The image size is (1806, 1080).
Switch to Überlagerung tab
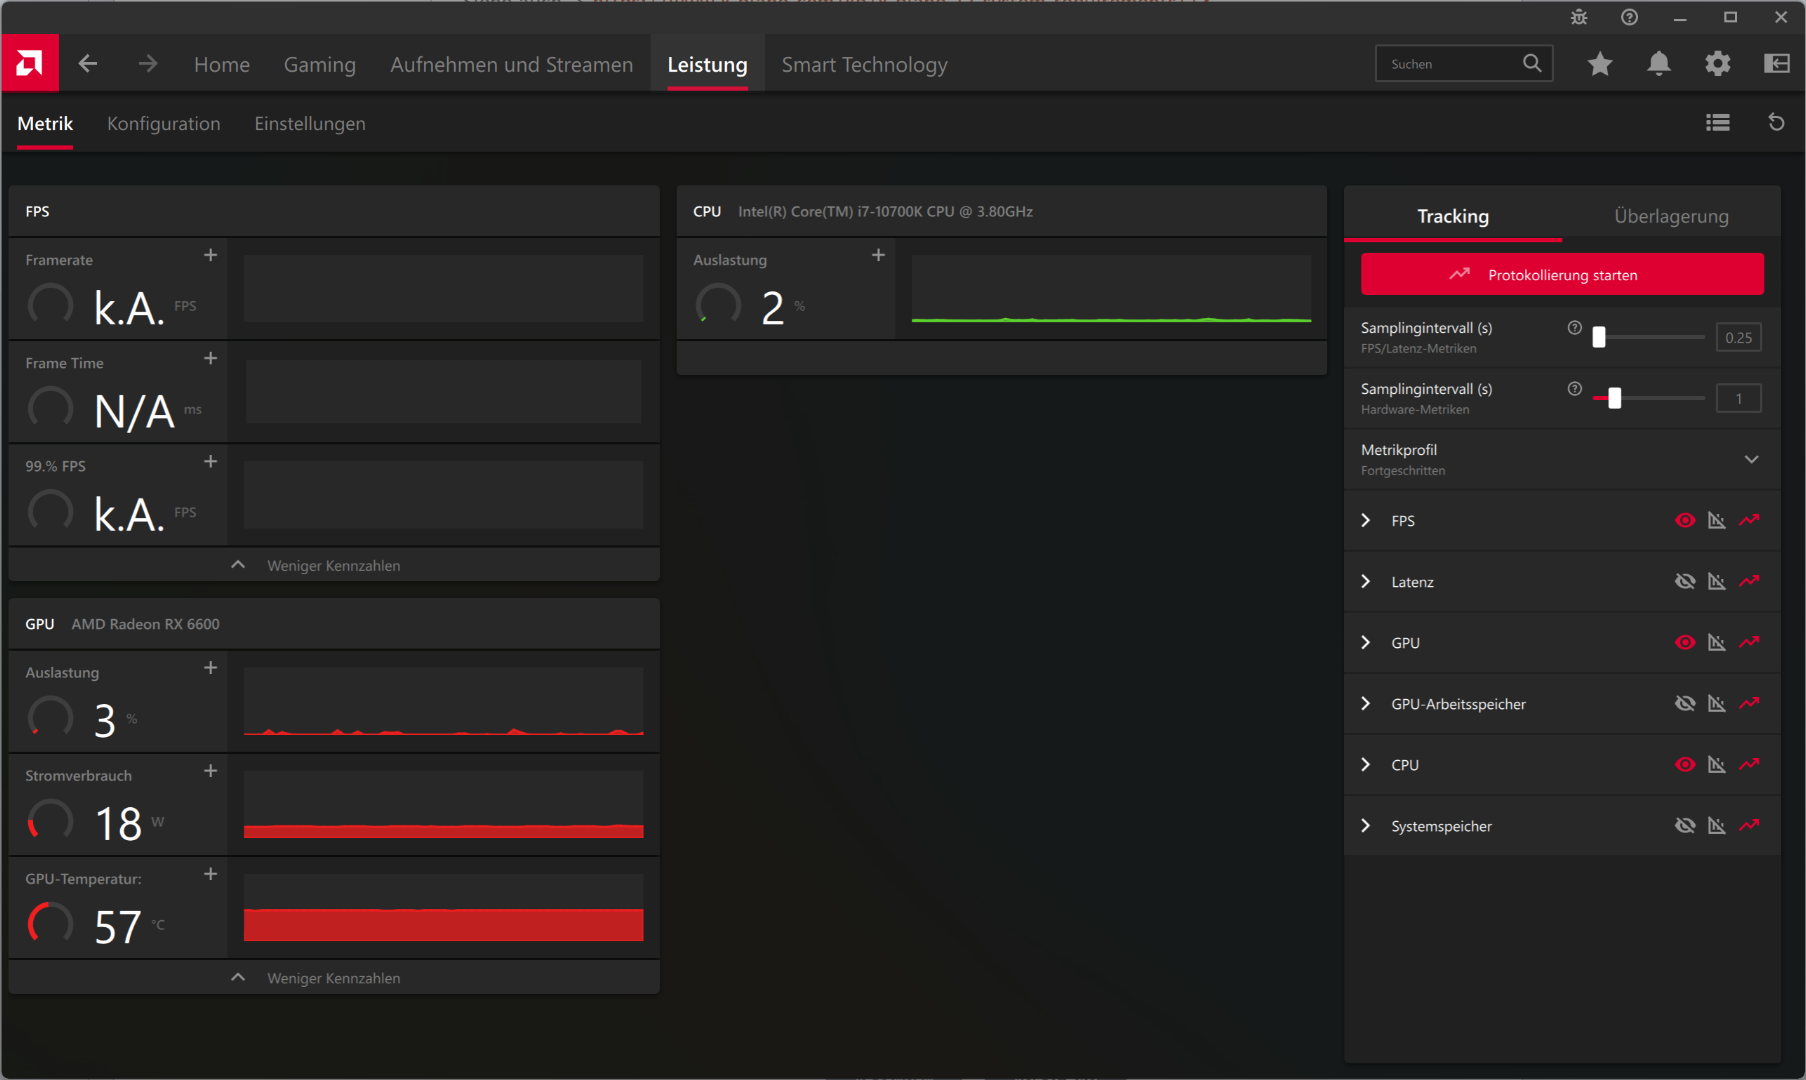[1671, 216]
